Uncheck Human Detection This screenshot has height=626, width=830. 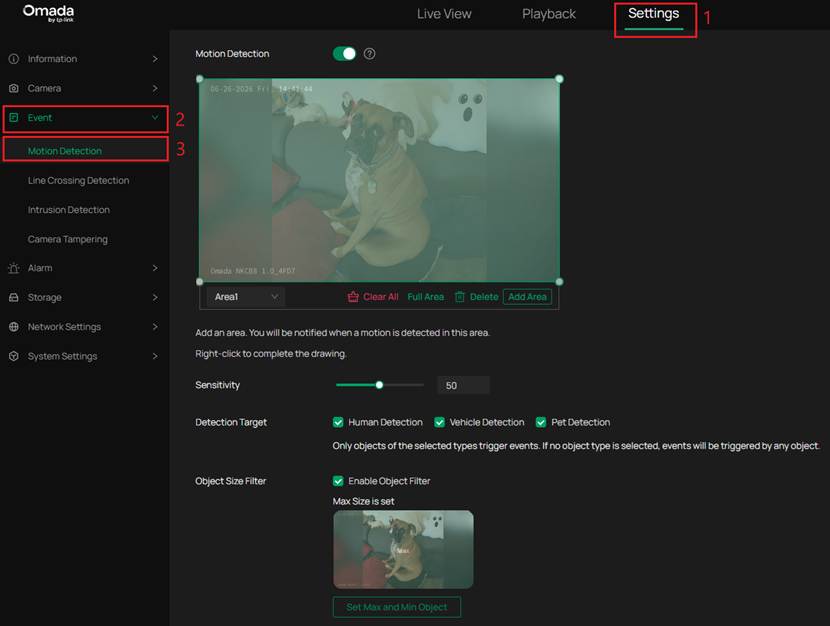point(338,422)
